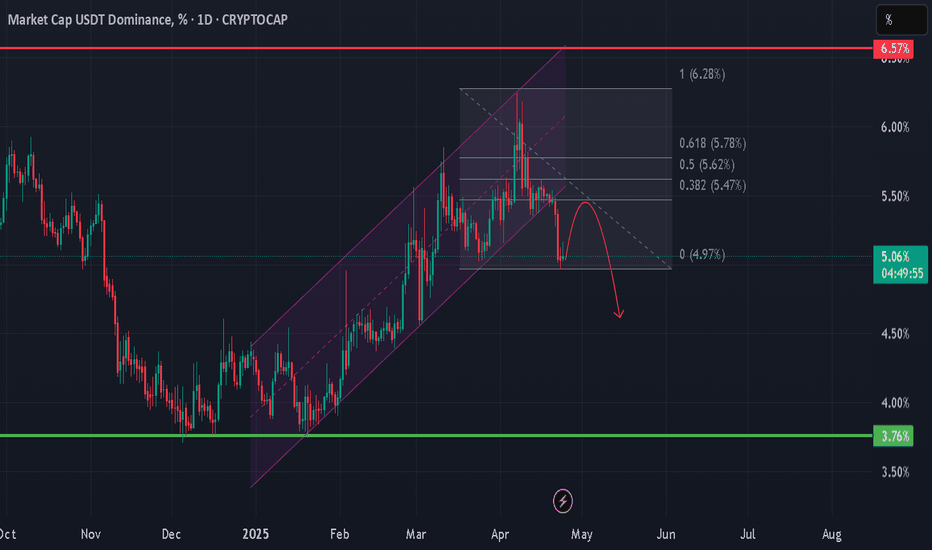The width and height of the screenshot is (932, 550).
Task: Click the Nov label on time axis
Action: [x=90, y=534]
